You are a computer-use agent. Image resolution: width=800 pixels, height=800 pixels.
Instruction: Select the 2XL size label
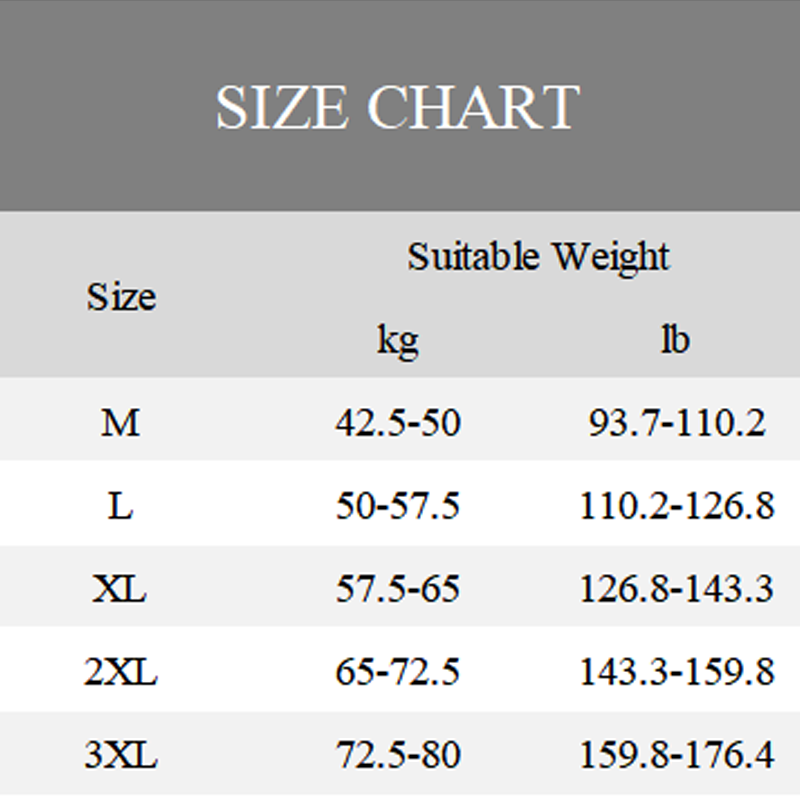(120, 672)
